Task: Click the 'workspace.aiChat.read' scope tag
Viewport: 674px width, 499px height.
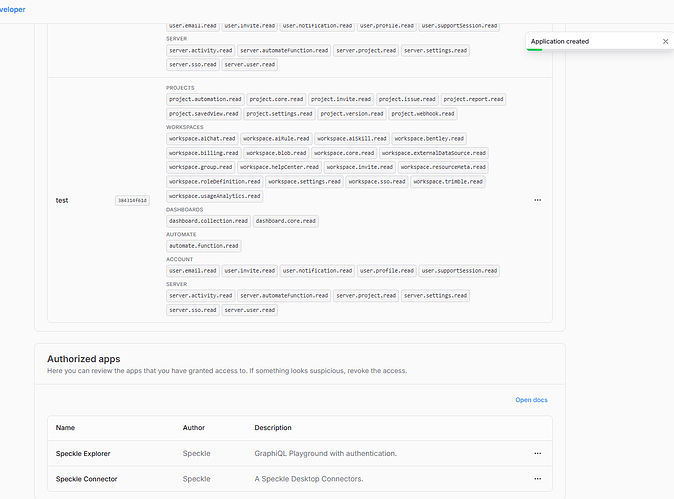Action: (x=202, y=139)
